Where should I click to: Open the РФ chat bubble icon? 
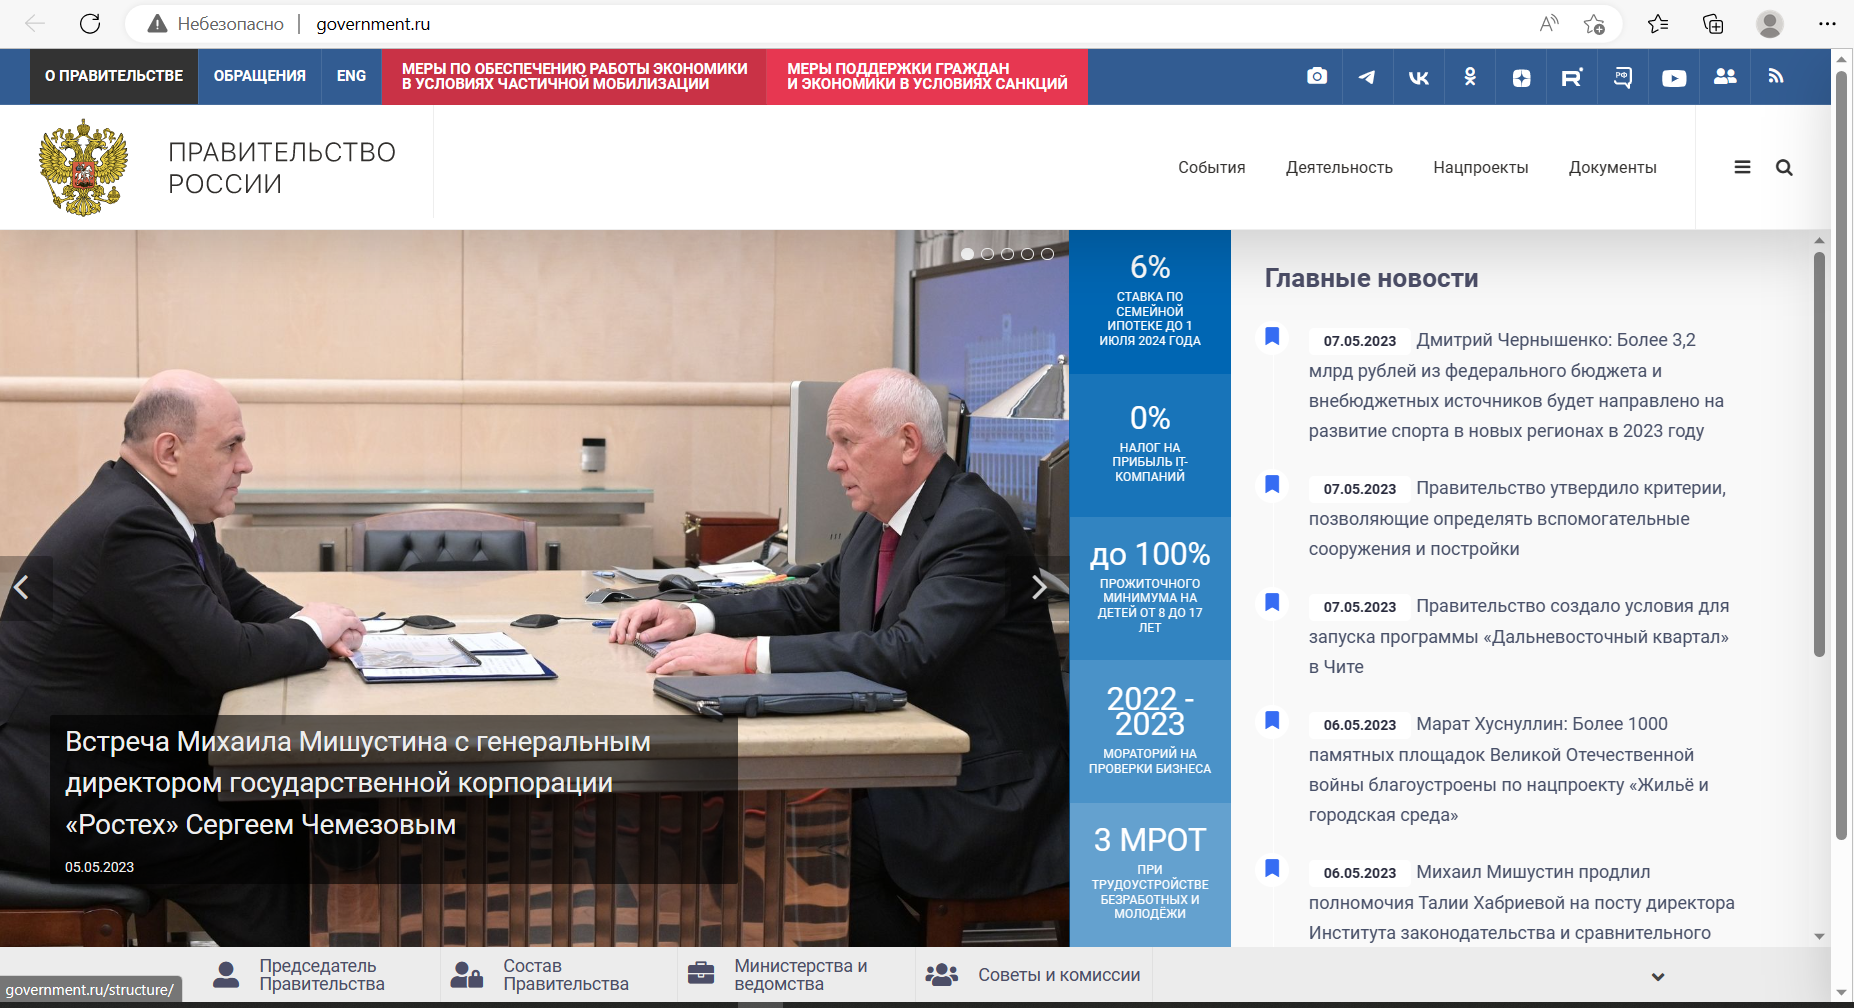(x=1623, y=77)
